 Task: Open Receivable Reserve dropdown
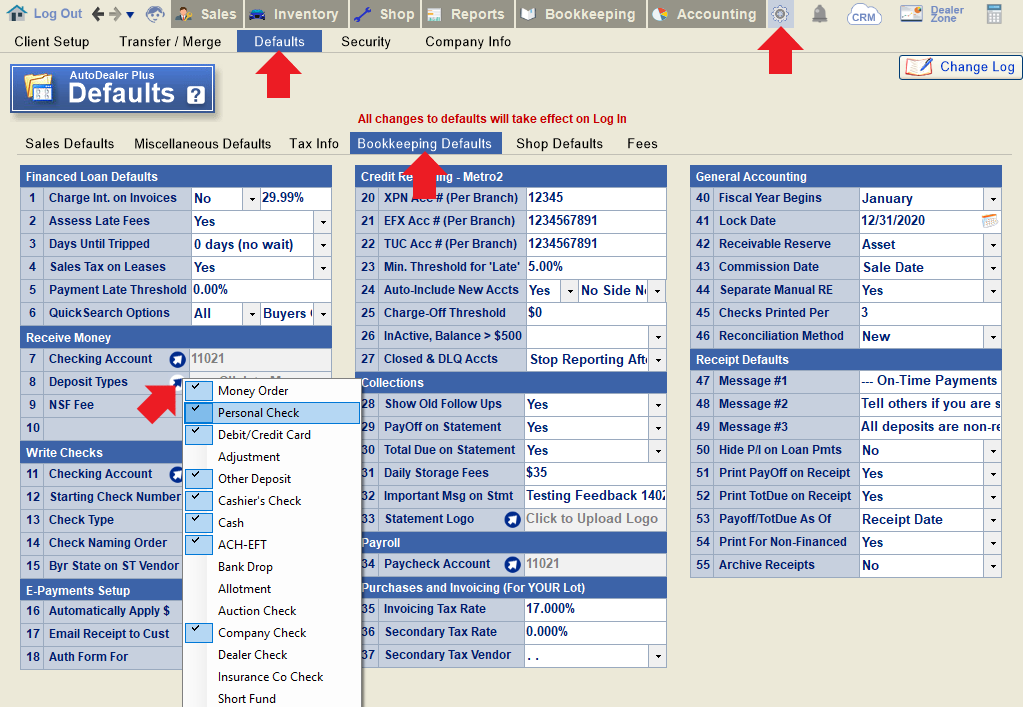[992, 245]
